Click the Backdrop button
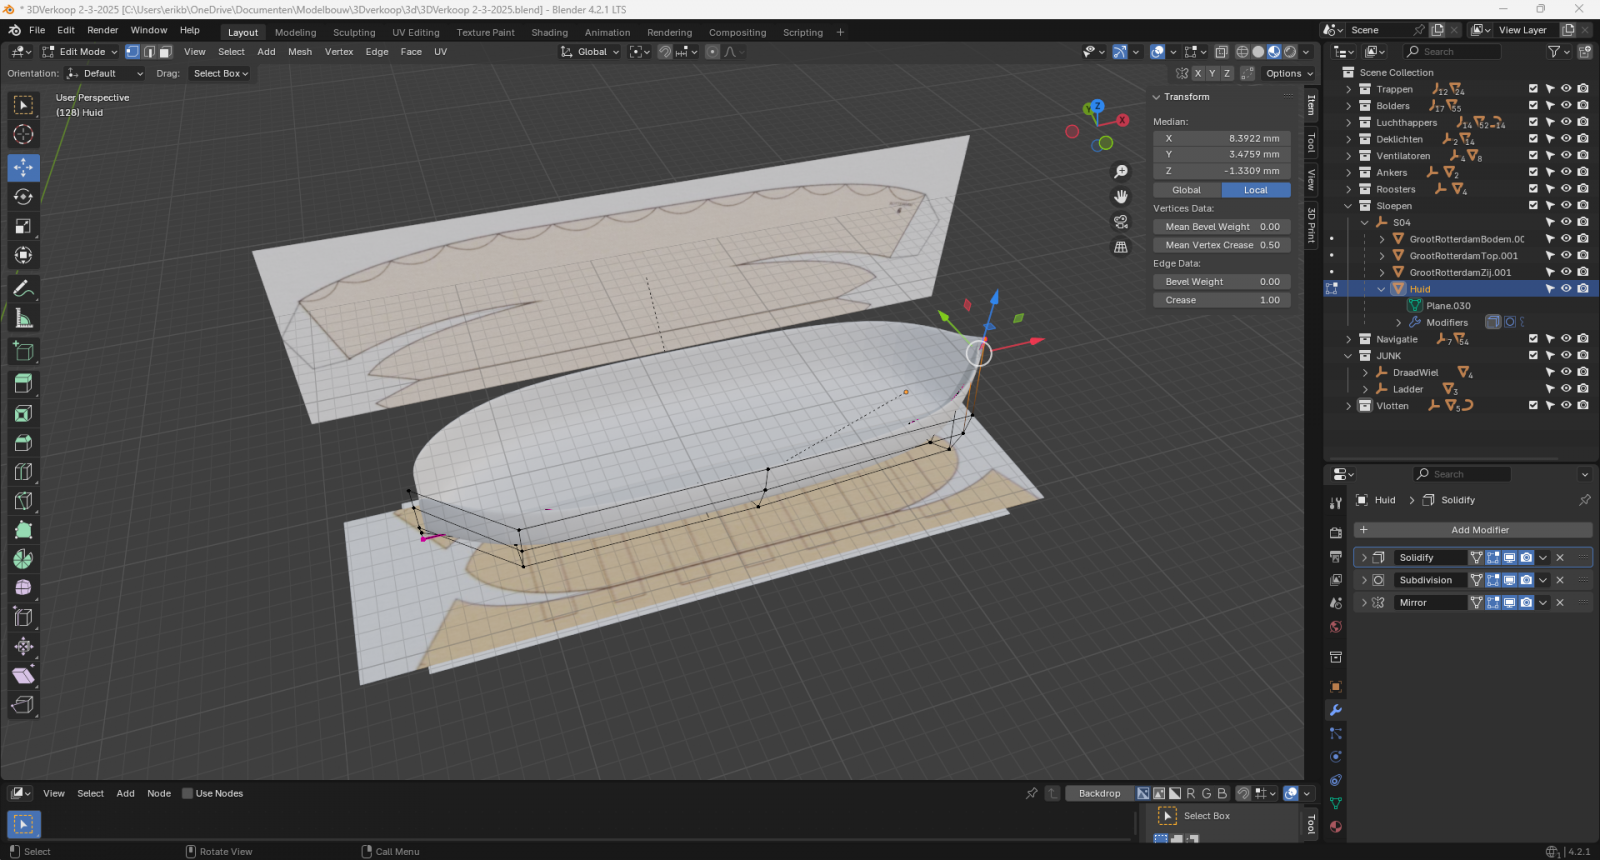This screenshot has height=860, width=1600. [1099, 793]
